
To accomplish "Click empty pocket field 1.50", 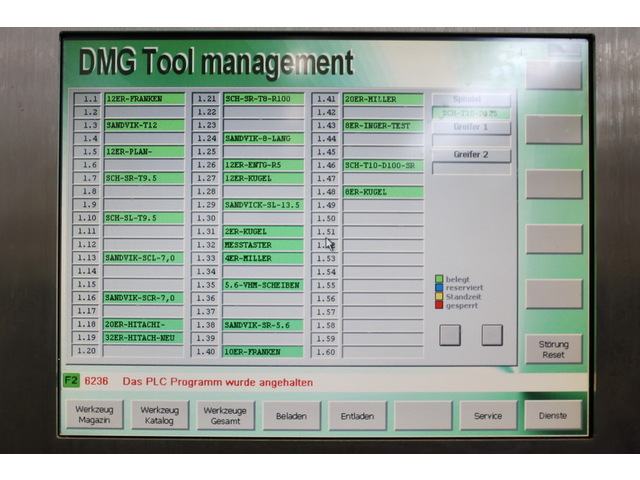I will (383, 218).
